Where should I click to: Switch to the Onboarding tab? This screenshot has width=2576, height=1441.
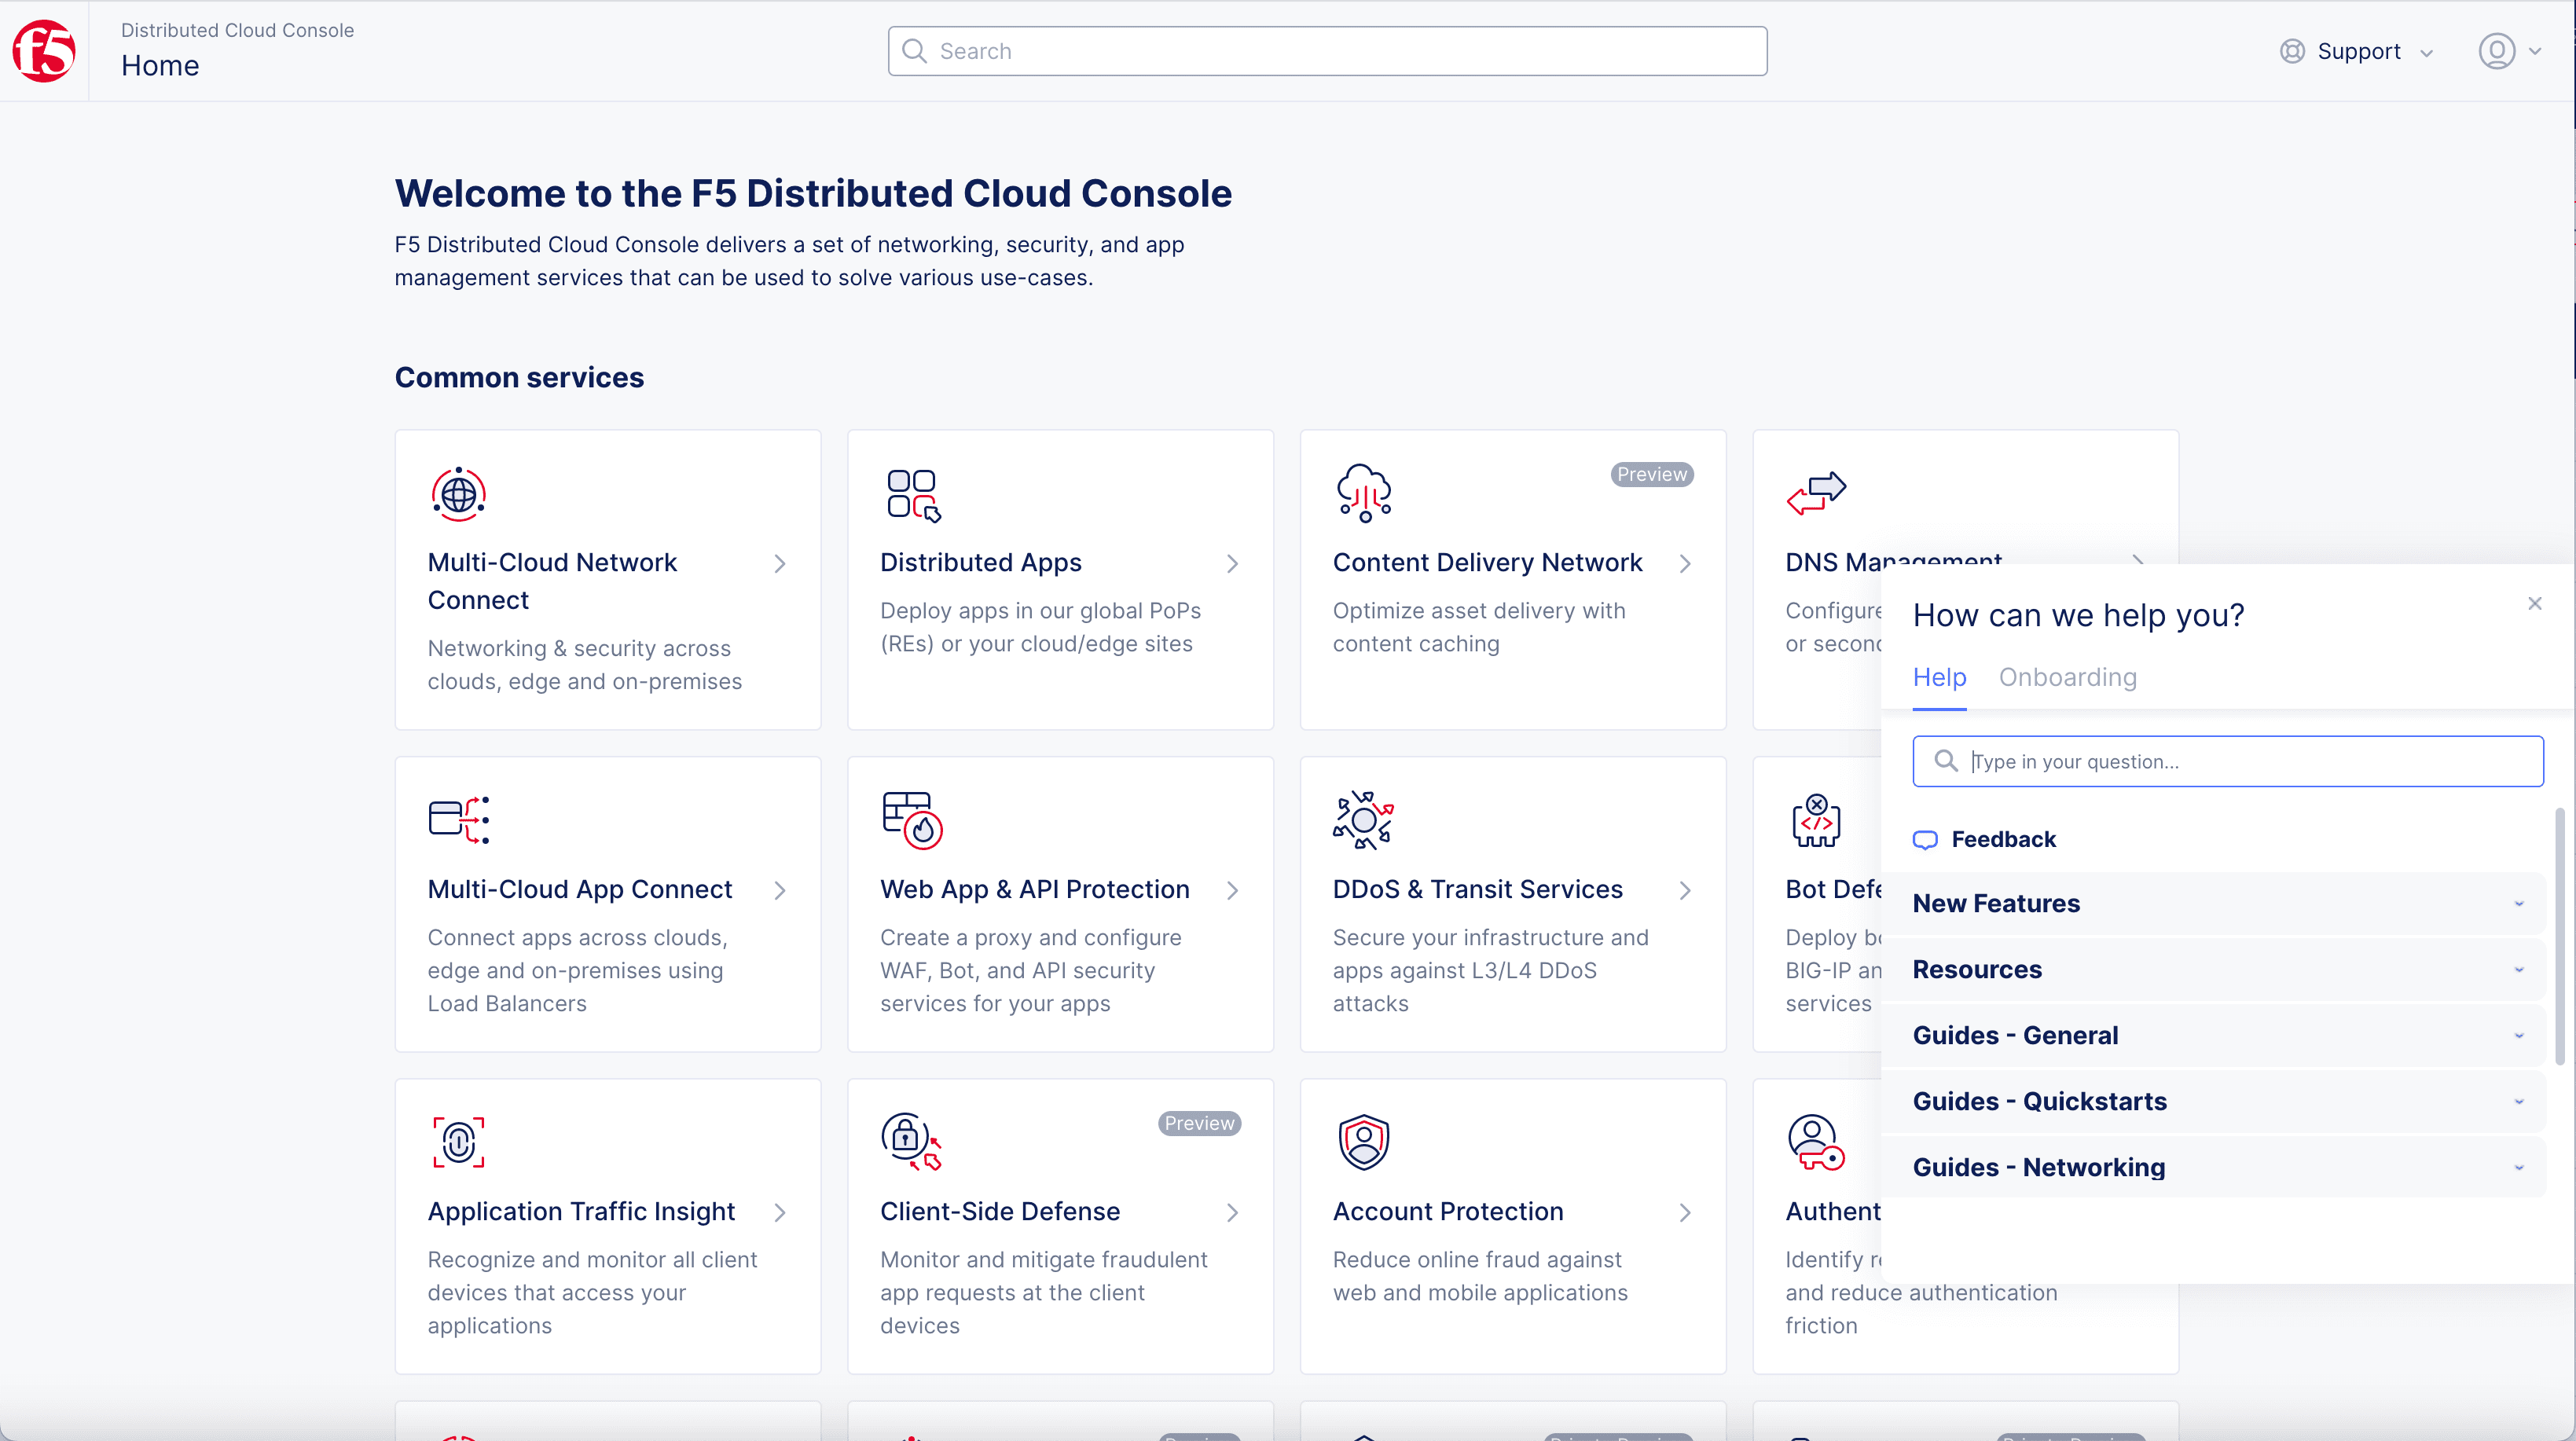[x=2067, y=677]
